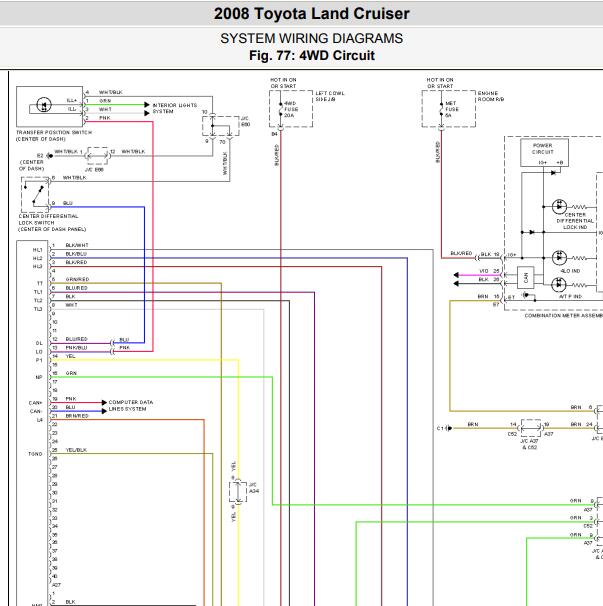Click the 4LO IND LED symbol

[559, 258]
